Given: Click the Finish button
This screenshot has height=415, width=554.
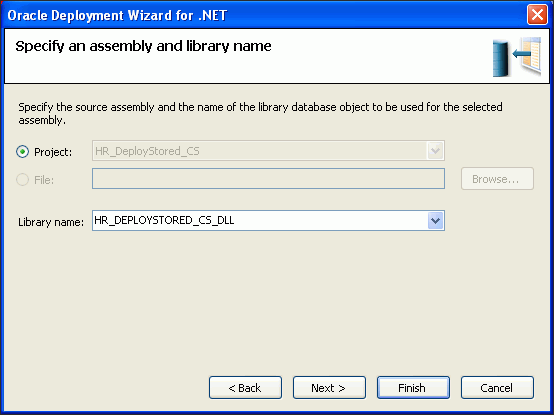Looking at the screenshot, I should point(413,388).
